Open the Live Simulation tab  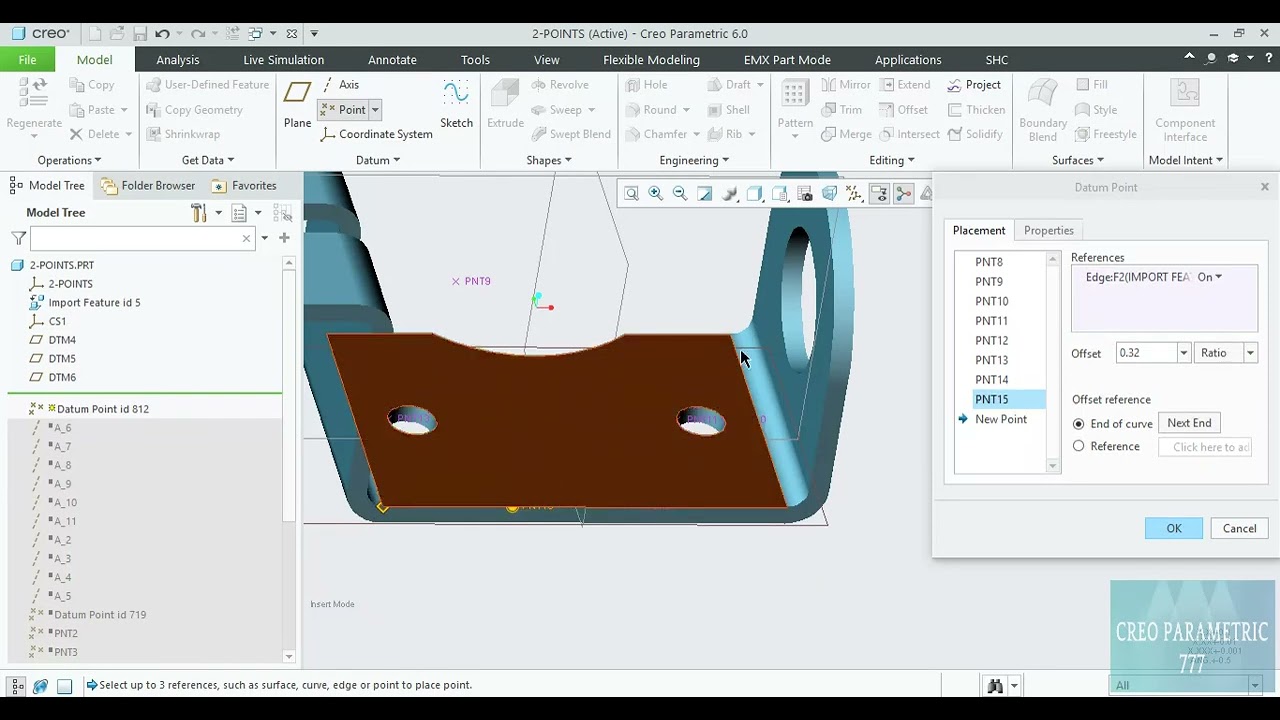coord(283,60)
